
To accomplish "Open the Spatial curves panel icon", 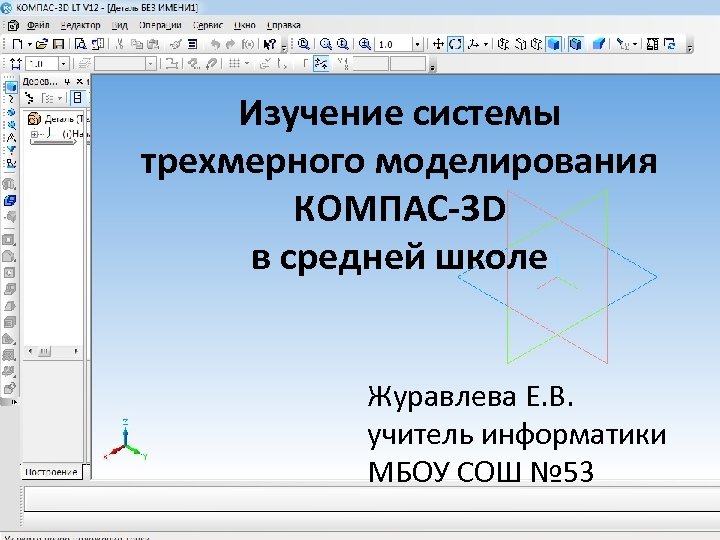I will point(10,100).
